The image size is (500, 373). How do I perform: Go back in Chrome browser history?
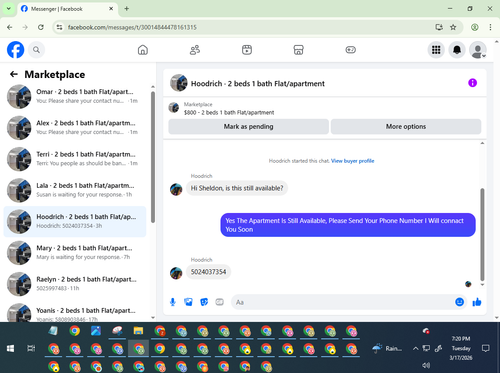coord(10,27)
